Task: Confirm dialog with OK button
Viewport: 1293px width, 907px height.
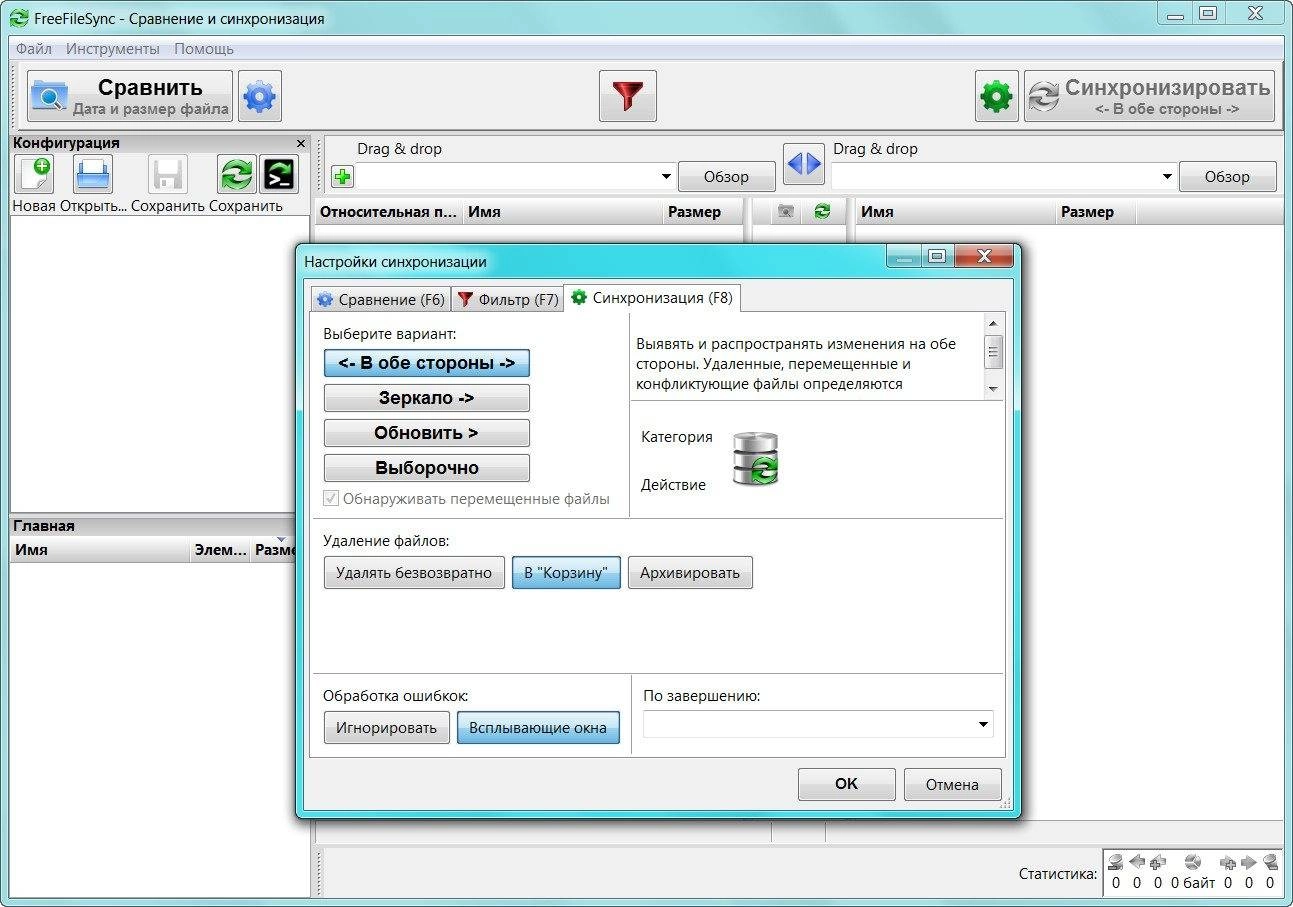Action: pyautogui.click(x=846, y=784)
